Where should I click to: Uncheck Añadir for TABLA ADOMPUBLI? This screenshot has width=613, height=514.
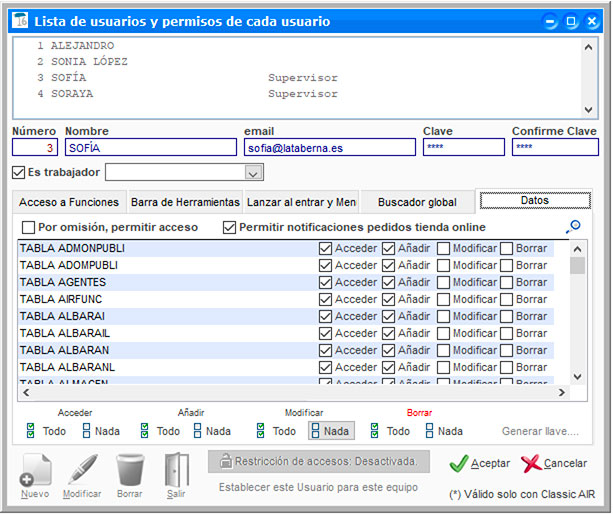click(x=388, y=265)
